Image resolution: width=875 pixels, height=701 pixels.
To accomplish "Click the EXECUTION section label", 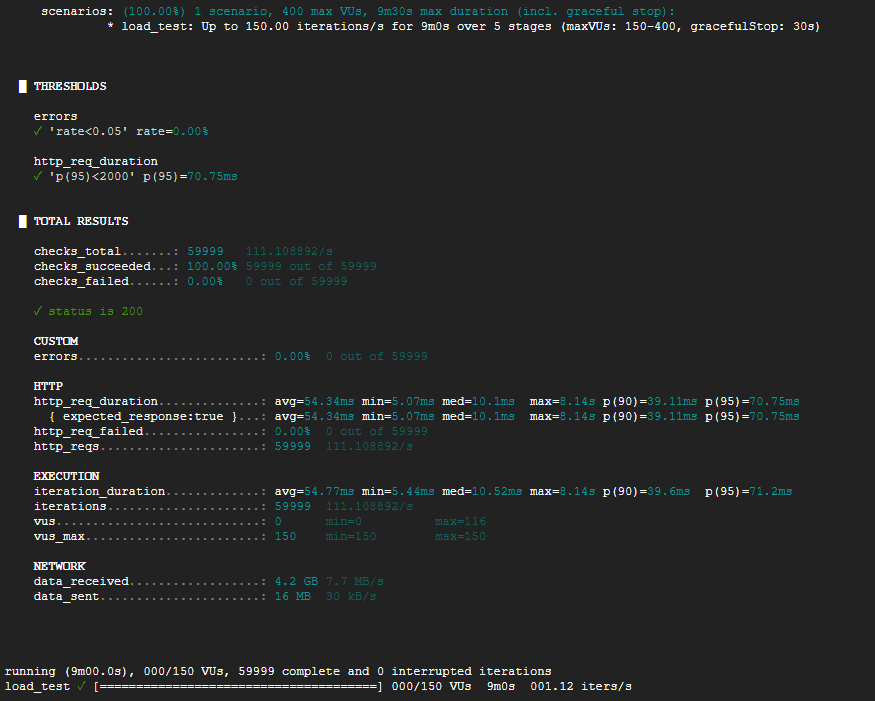I will 66,476.
